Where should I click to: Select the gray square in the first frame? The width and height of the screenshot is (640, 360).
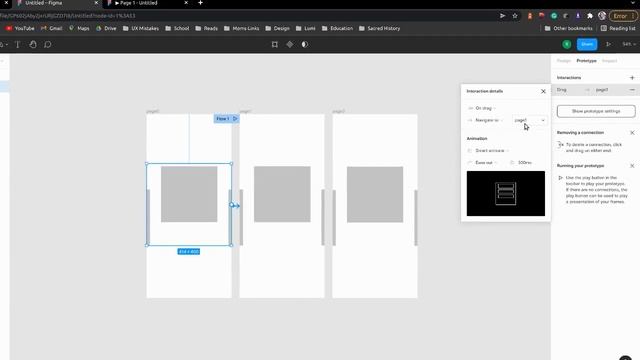(189, 194)
